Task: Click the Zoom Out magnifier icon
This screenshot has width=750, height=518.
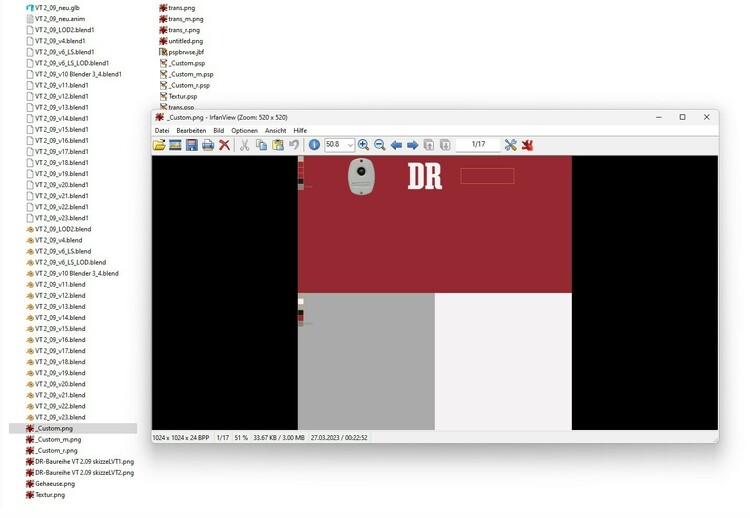Action: coord(380,145)
